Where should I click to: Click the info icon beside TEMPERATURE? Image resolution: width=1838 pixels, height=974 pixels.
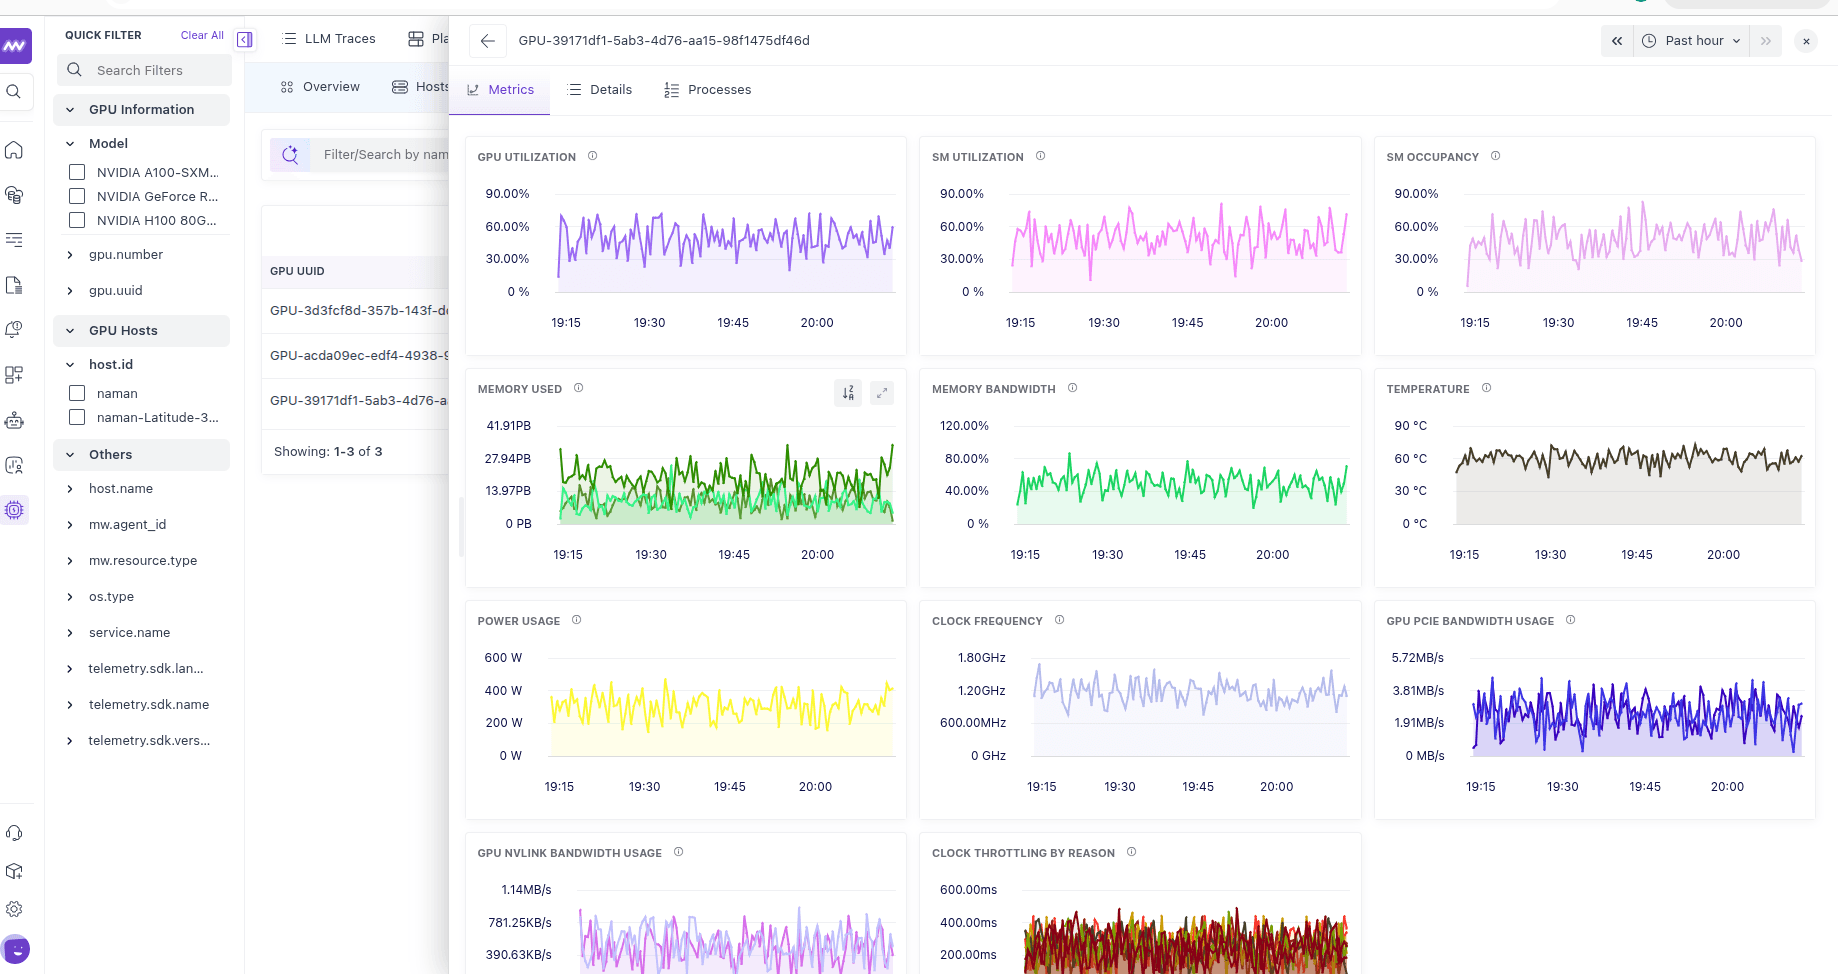pyautogui.click(x=1486, y=388)
